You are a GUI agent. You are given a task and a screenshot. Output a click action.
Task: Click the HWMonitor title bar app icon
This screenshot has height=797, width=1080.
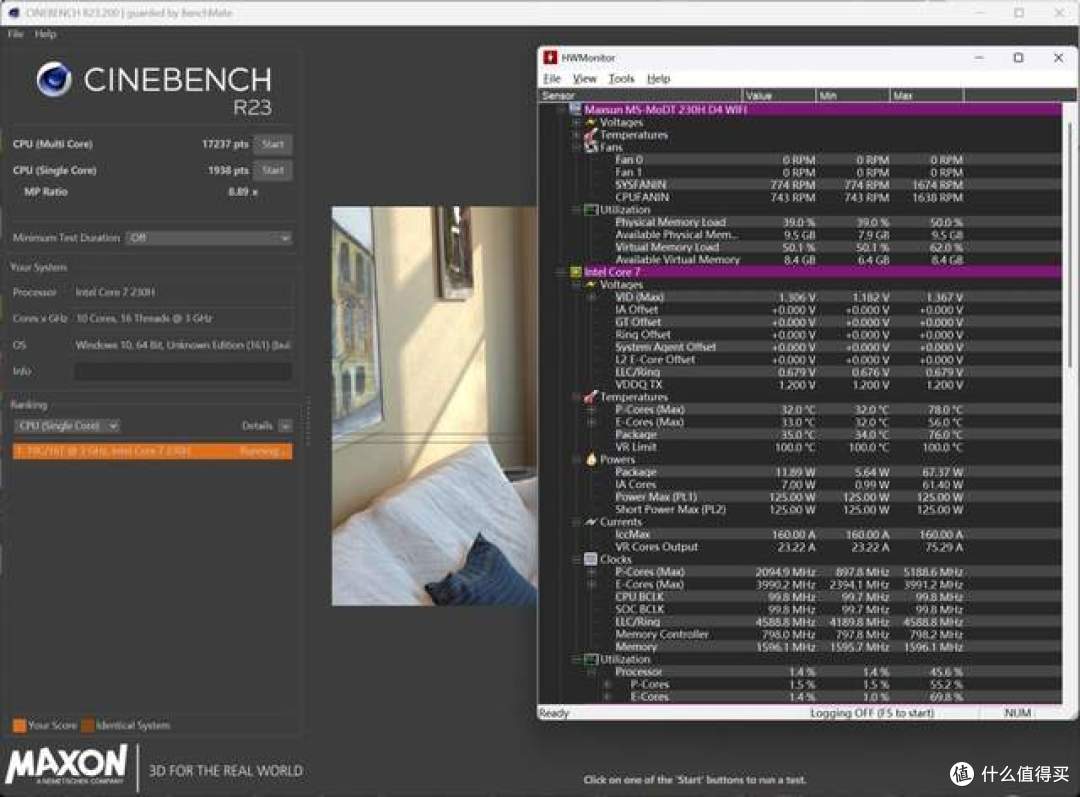pyautogui.click(x=550, y=57)
